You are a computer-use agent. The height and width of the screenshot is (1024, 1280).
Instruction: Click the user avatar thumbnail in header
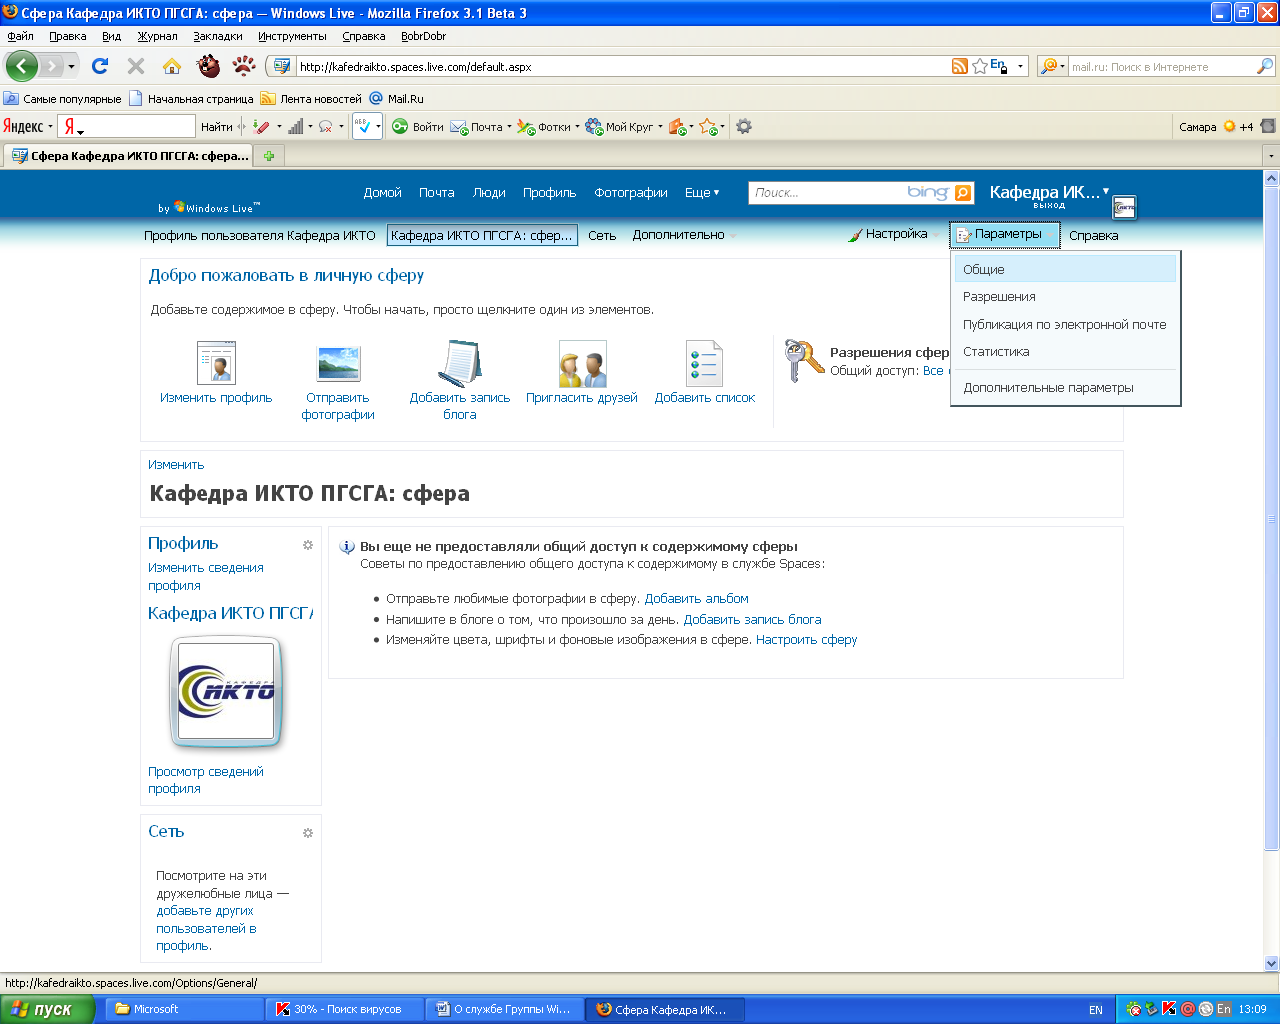(1125, 207)
